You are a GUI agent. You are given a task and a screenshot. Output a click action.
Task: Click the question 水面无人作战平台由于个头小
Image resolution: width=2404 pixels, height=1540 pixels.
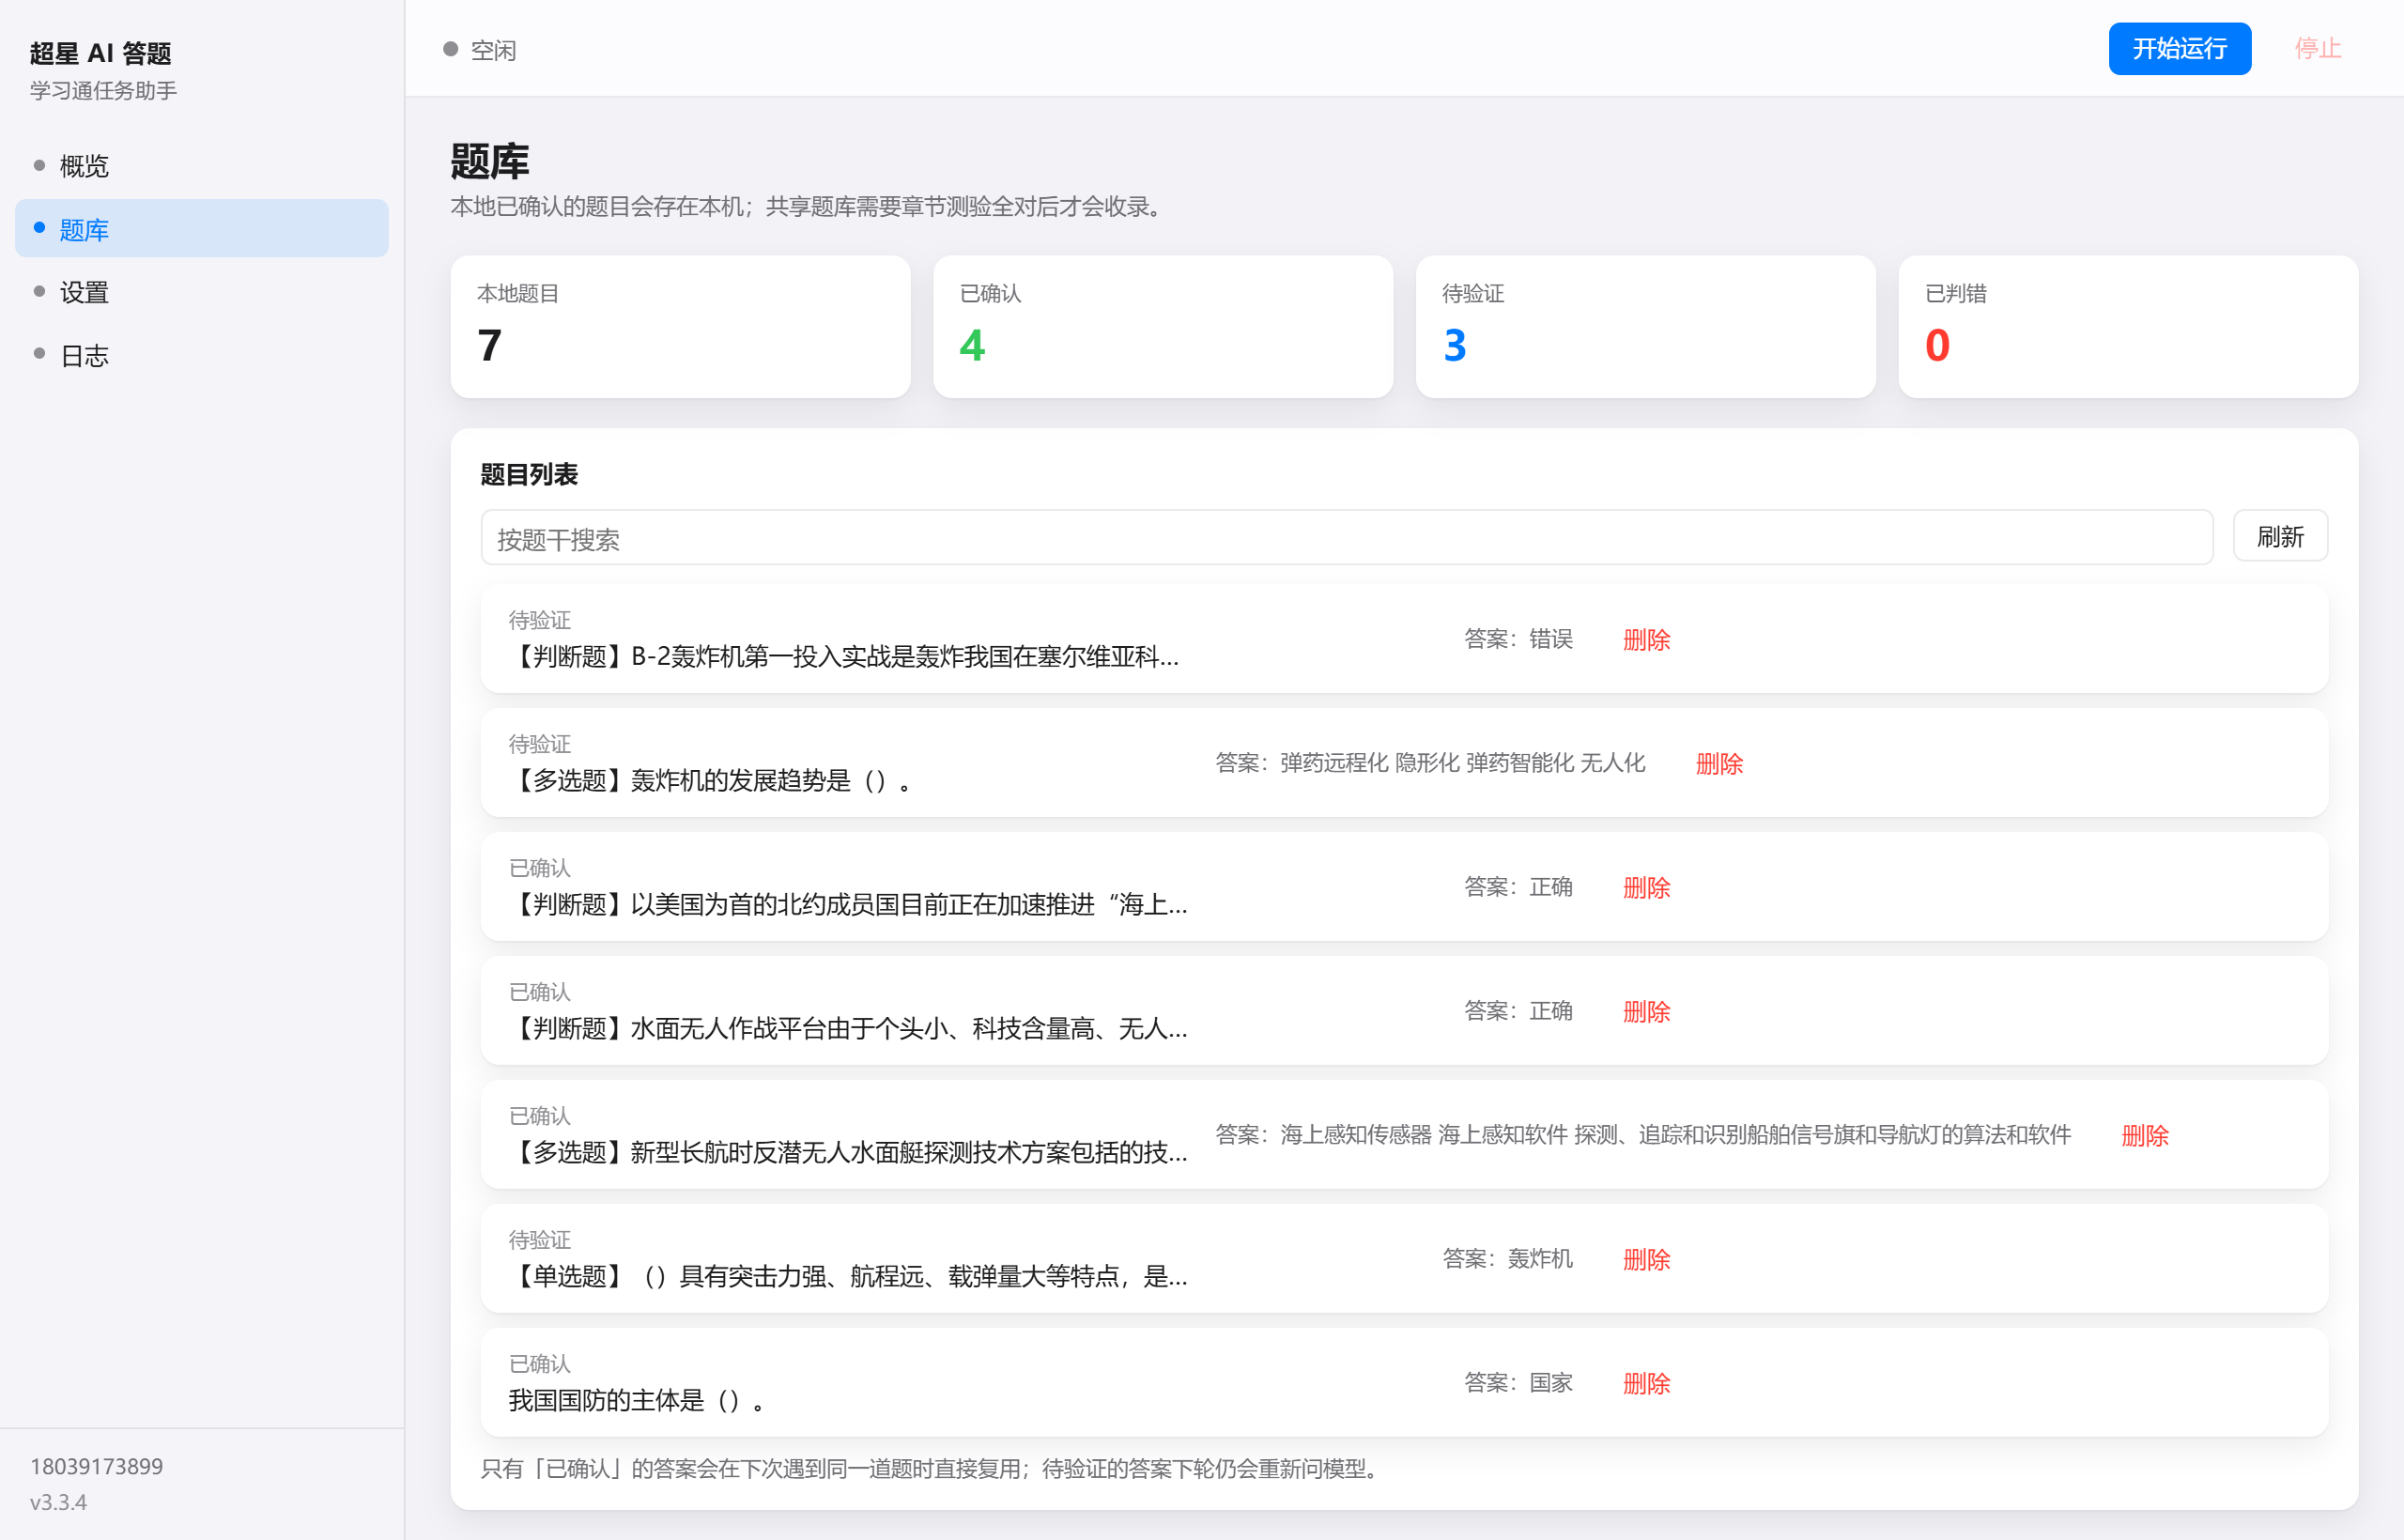[x=848, y=1029]
